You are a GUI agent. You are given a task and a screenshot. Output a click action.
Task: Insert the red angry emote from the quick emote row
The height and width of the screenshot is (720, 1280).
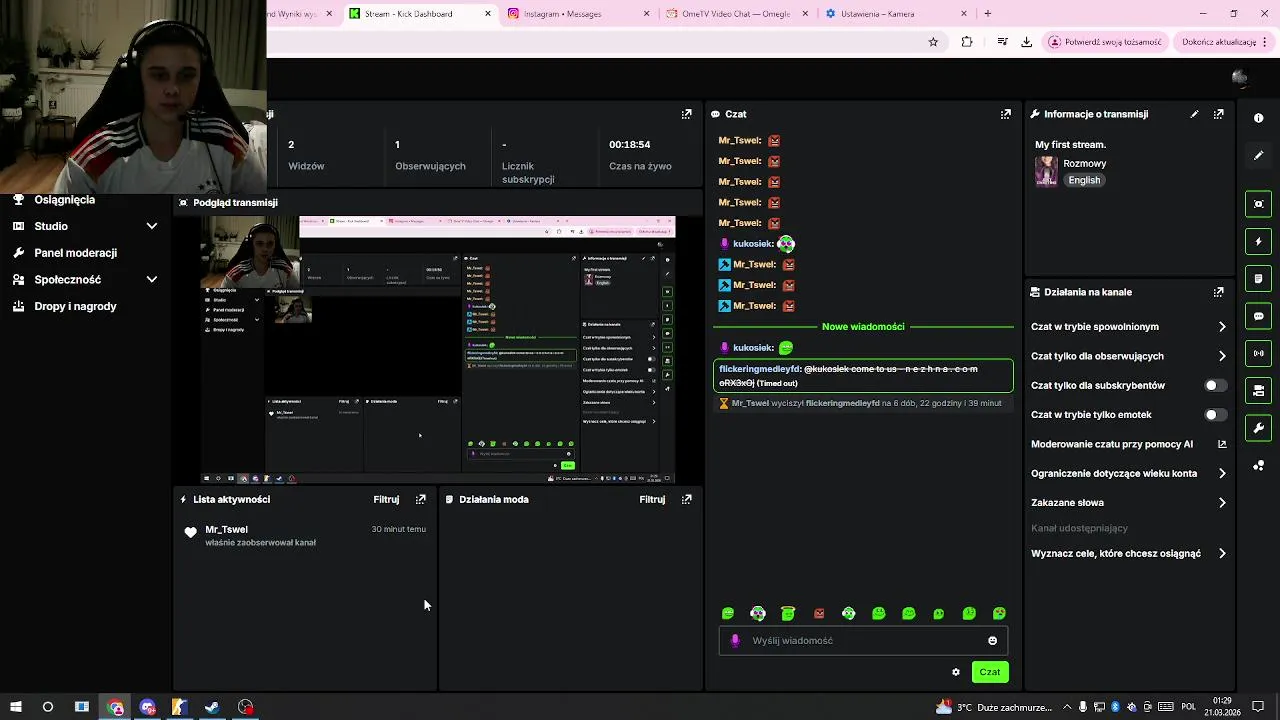tap(819, 613)
